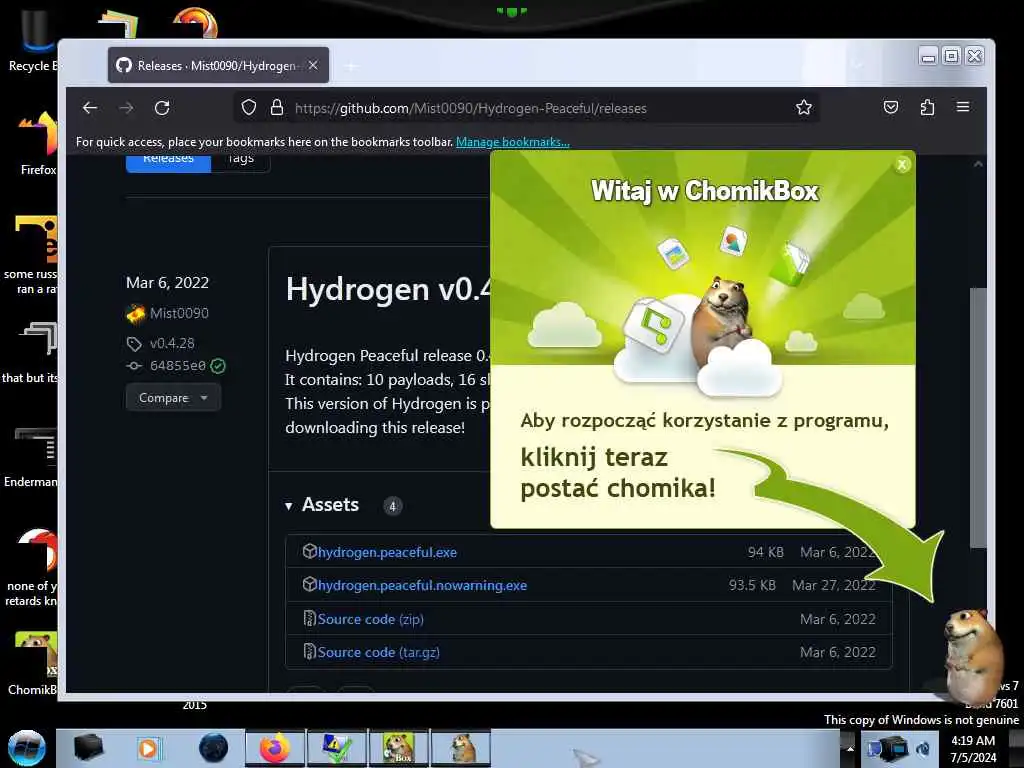This screenshot has width=1024, height=768.
Task: Open the 64855e0 commit link
Action: click(178, 366)
